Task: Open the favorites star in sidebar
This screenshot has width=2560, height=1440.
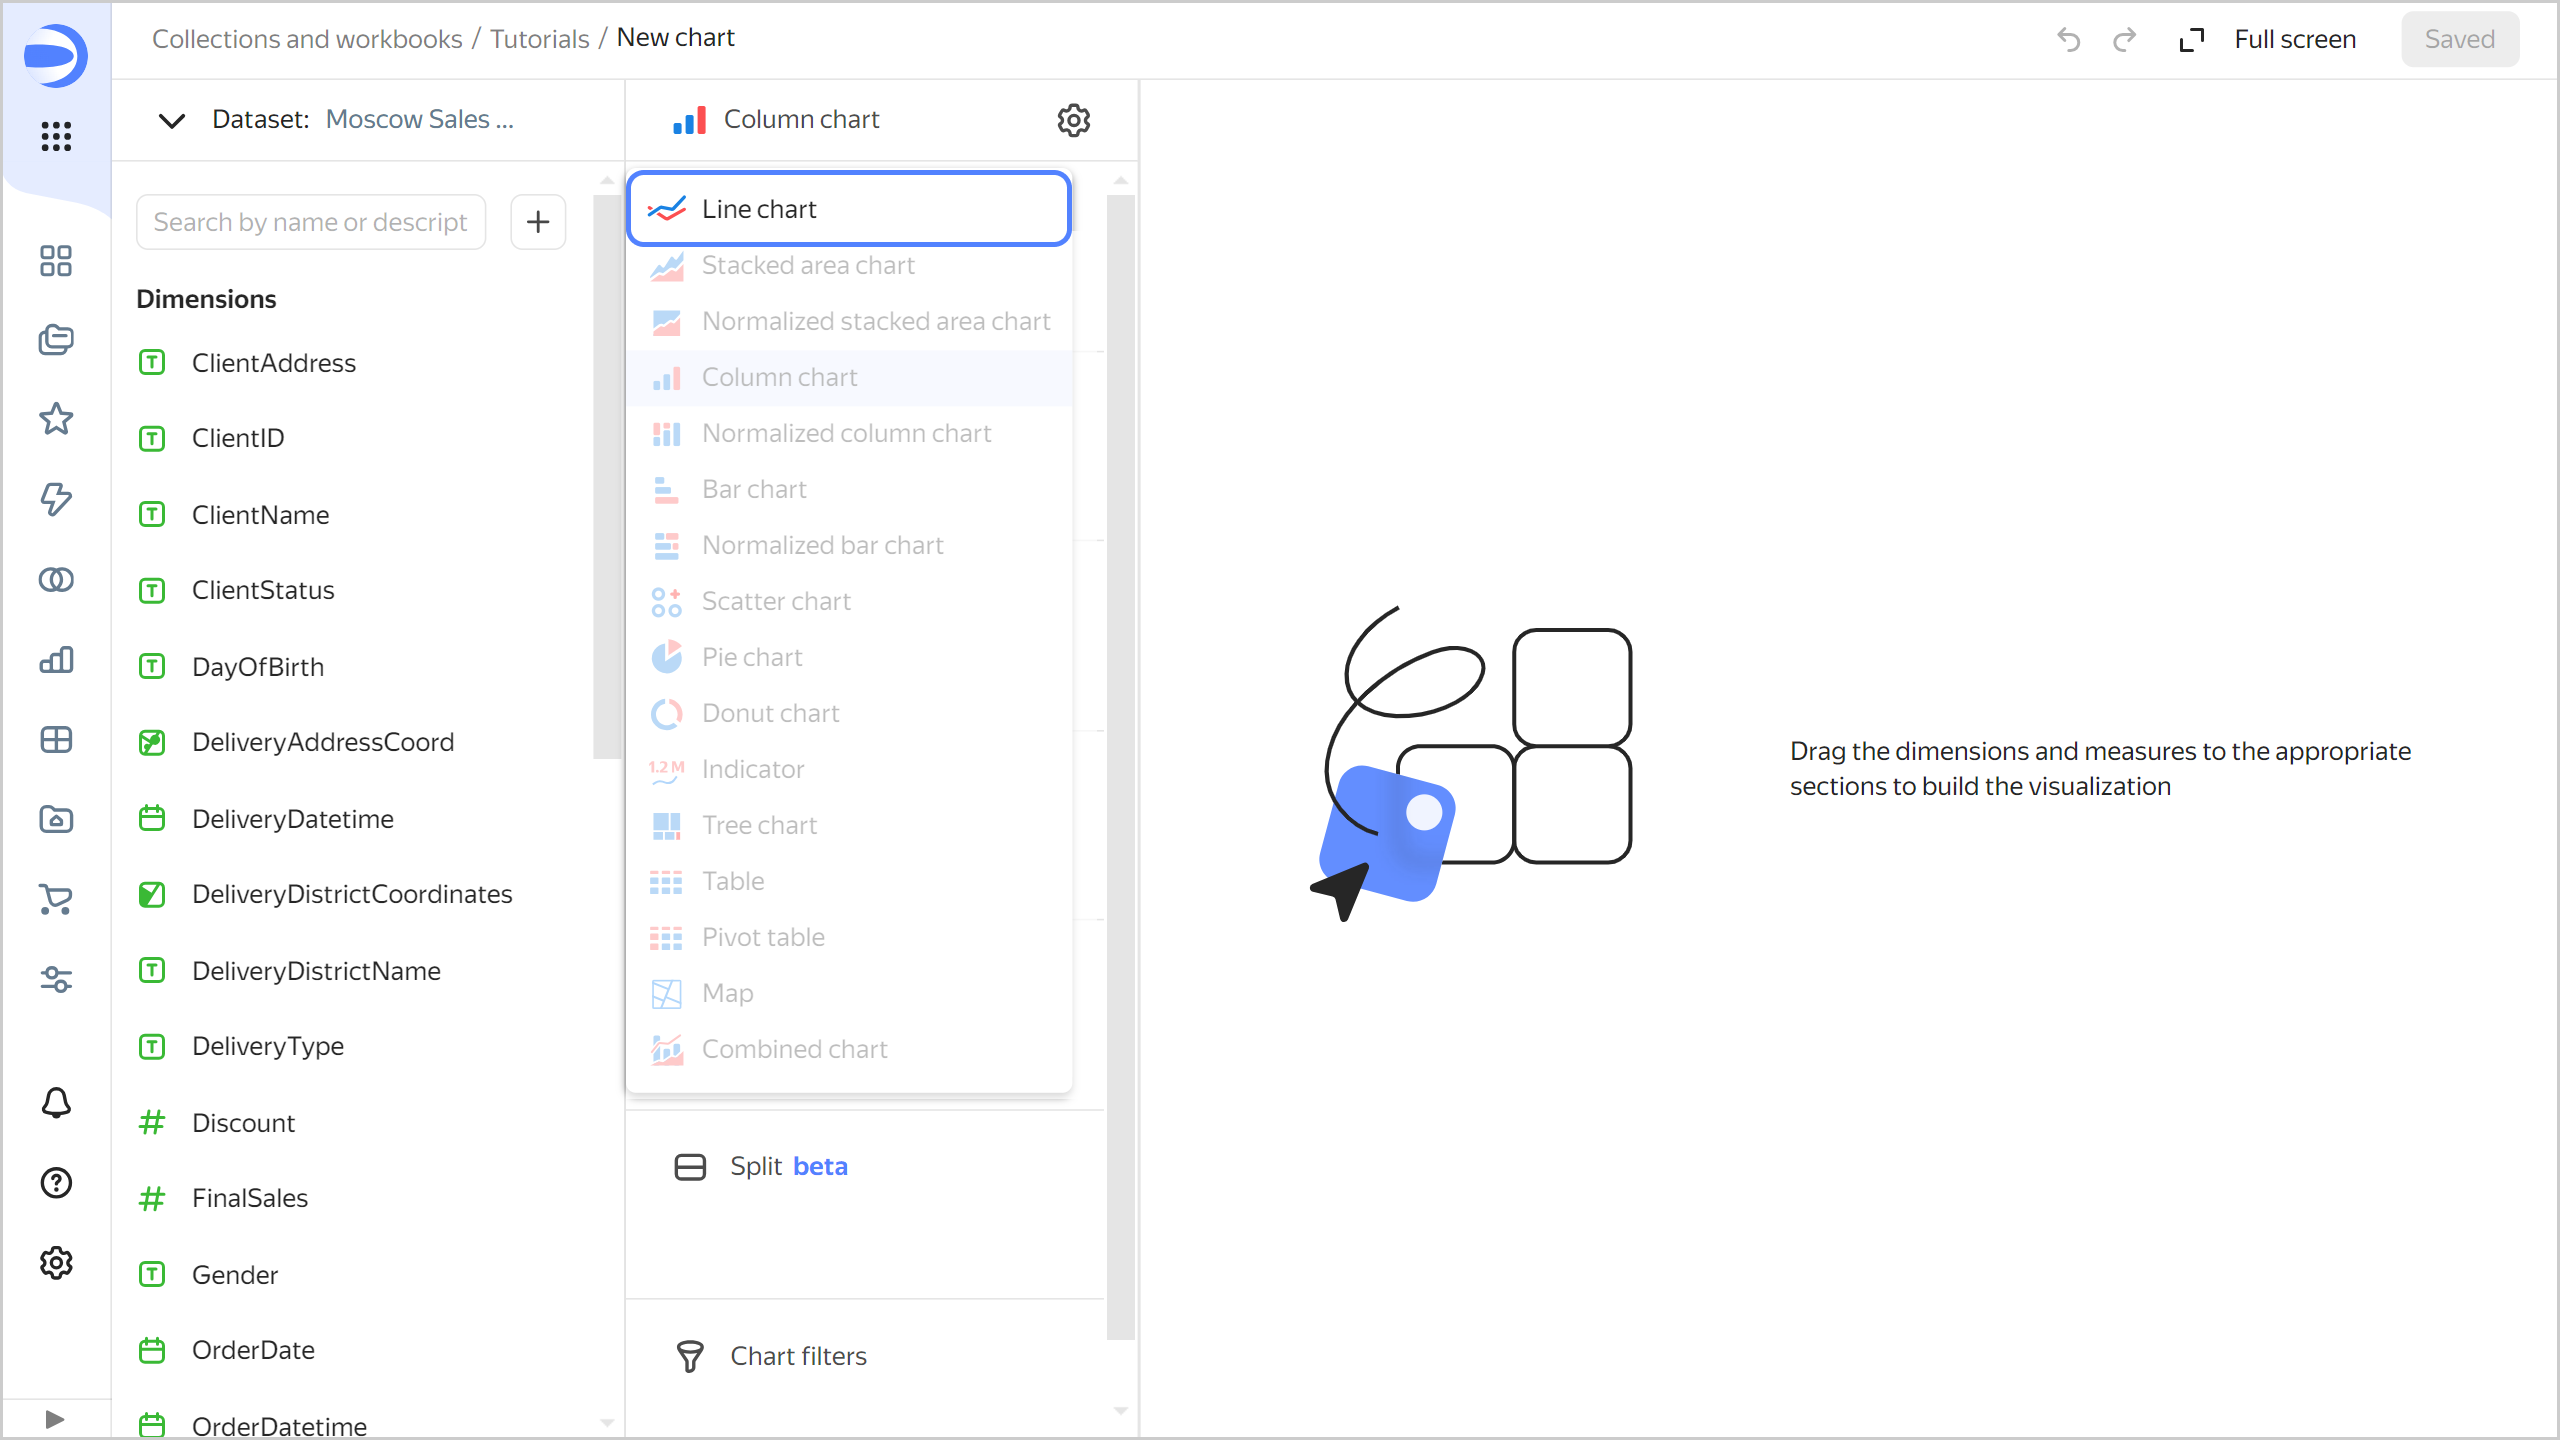Action: [56, 419]
